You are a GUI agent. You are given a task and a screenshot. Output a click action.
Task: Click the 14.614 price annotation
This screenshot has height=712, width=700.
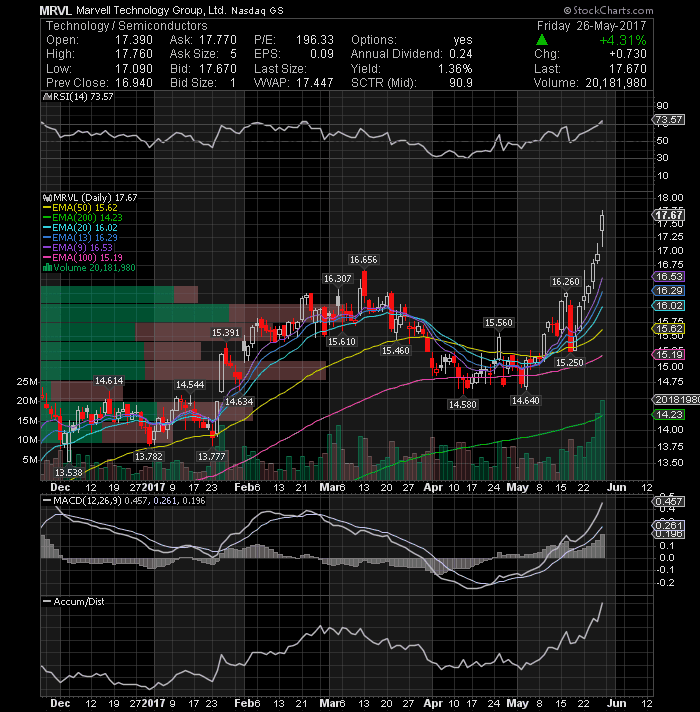[109, 381]
